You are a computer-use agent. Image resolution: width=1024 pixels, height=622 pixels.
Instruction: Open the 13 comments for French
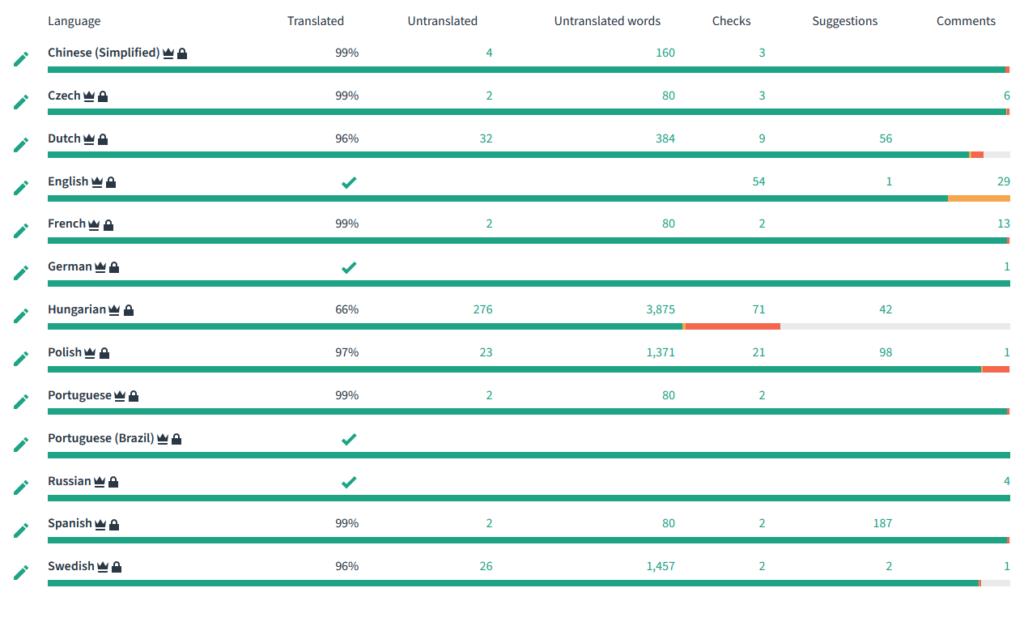point(1004,224)
